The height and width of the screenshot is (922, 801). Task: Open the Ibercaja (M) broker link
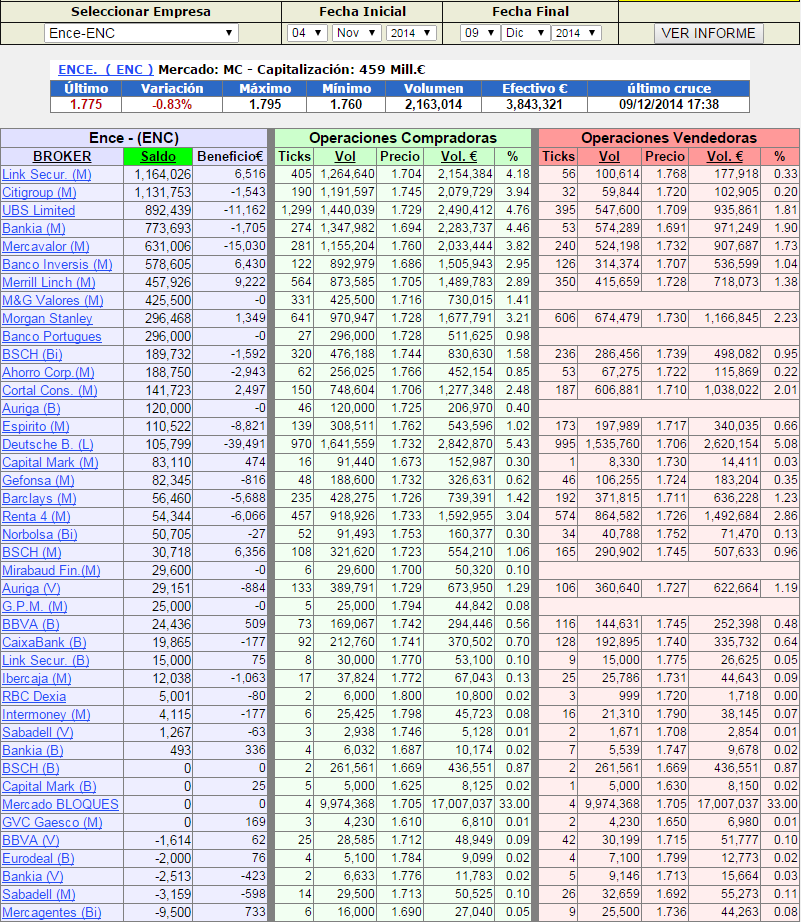click(36, 679)
